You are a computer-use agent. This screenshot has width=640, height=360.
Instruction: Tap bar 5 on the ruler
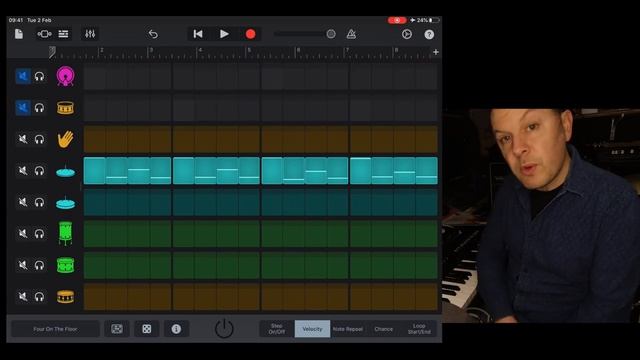(249, 50)
